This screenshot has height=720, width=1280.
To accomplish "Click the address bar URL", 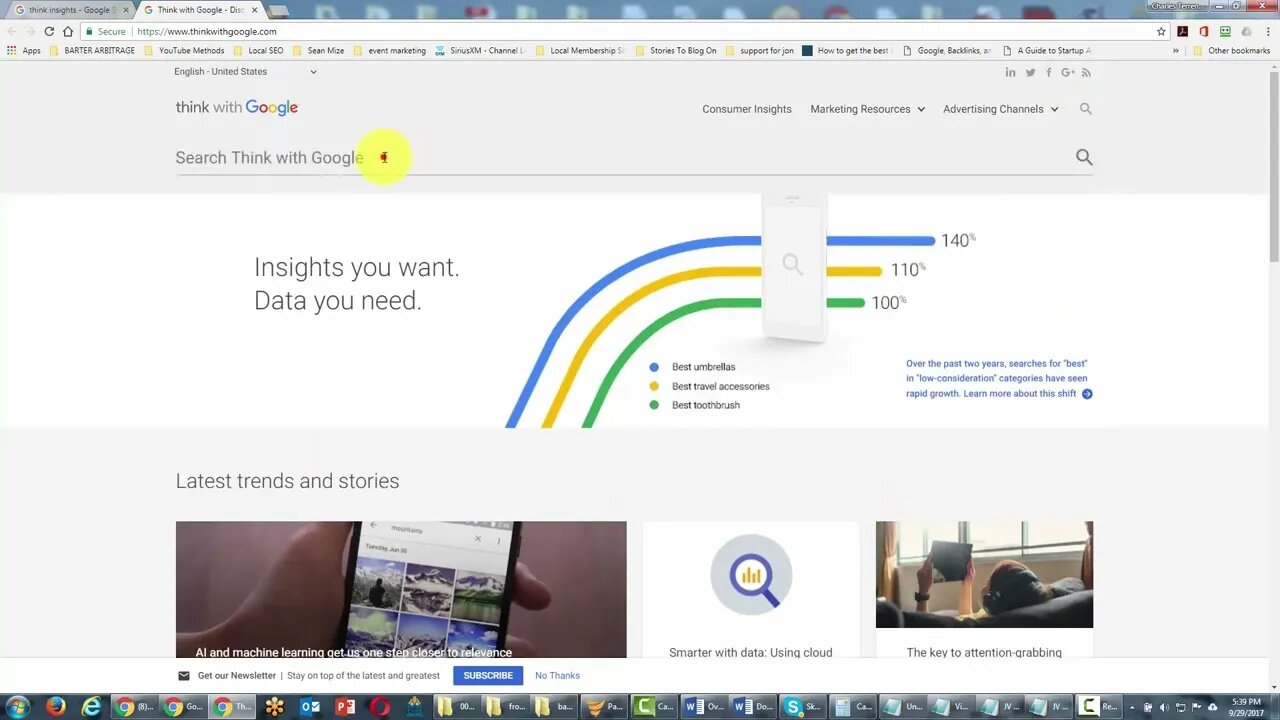I will (207, 31).
